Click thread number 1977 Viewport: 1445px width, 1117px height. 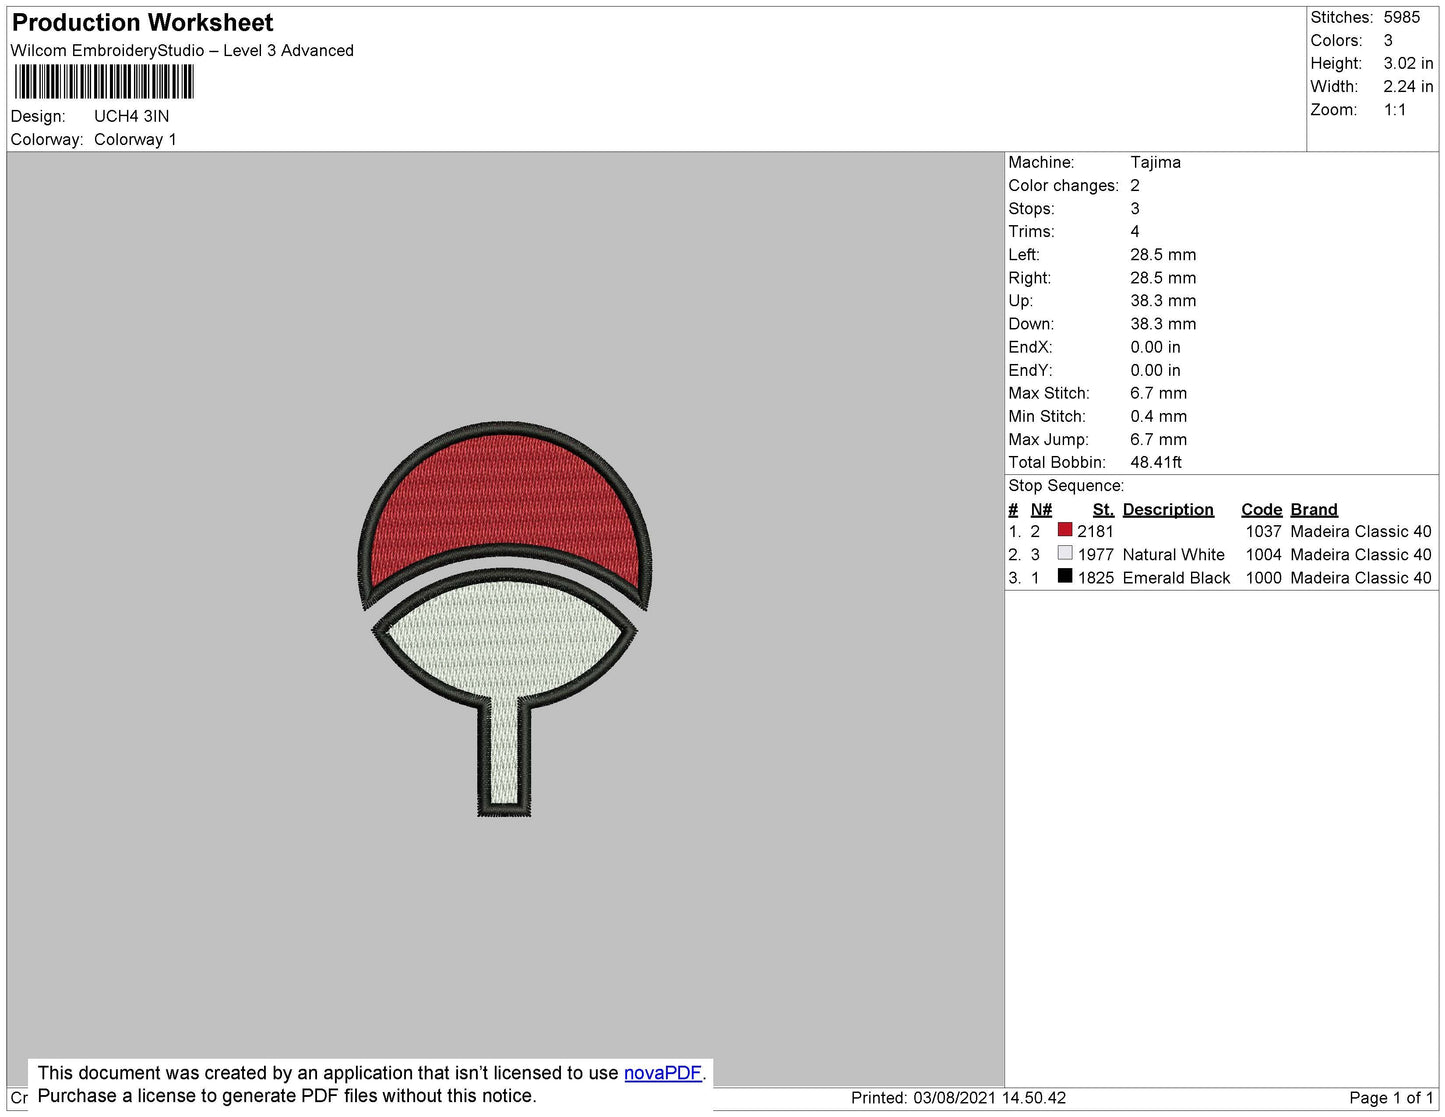[x=1095, y=555]
